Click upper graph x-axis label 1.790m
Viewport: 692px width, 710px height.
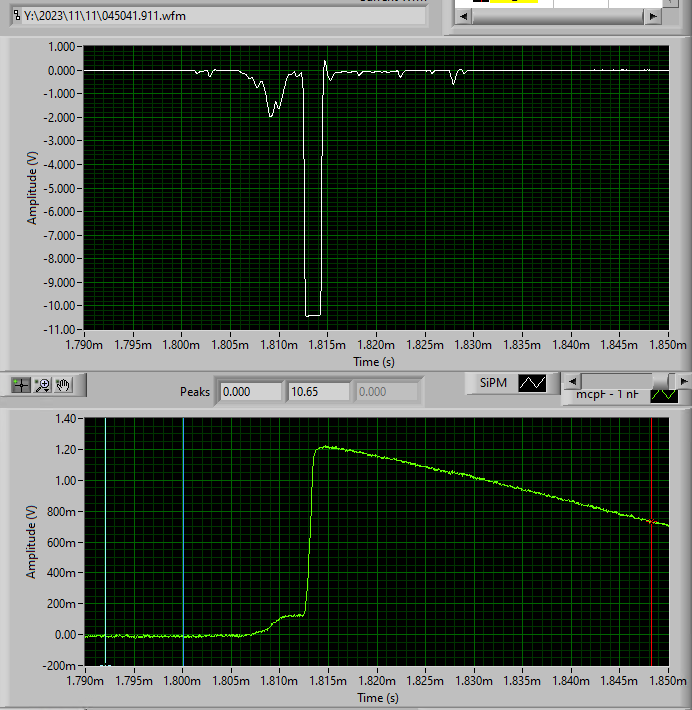tap(84, 345)
